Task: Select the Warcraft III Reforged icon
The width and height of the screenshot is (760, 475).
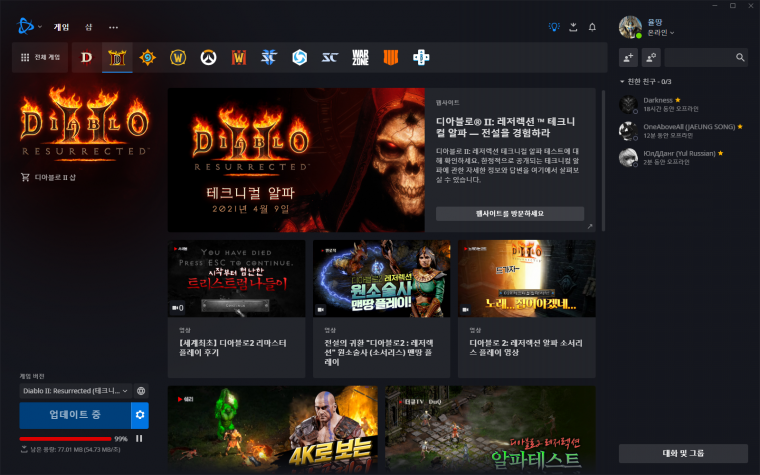Action: pyautogui.click(x=239, y=58)
